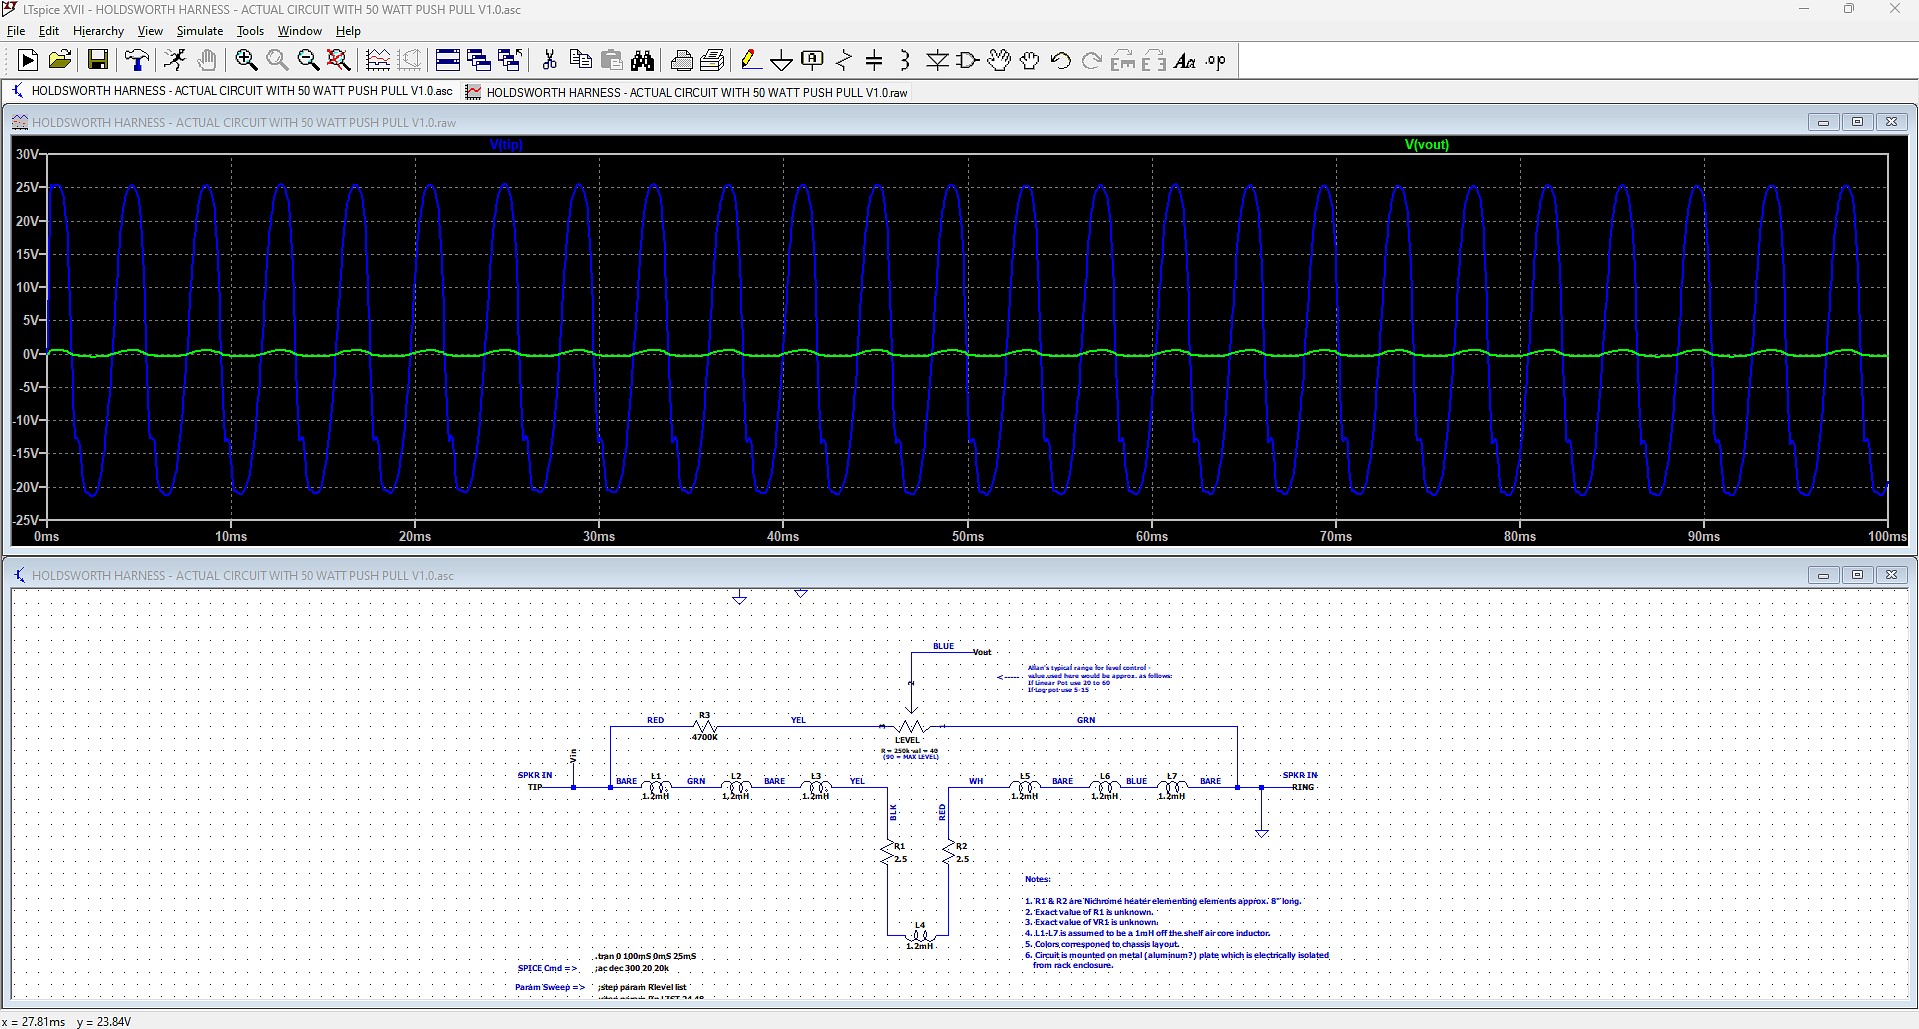Select the Diode component tool
Screen dimensions: 1919x1029
pyautogui.click(x=937, y=61)
